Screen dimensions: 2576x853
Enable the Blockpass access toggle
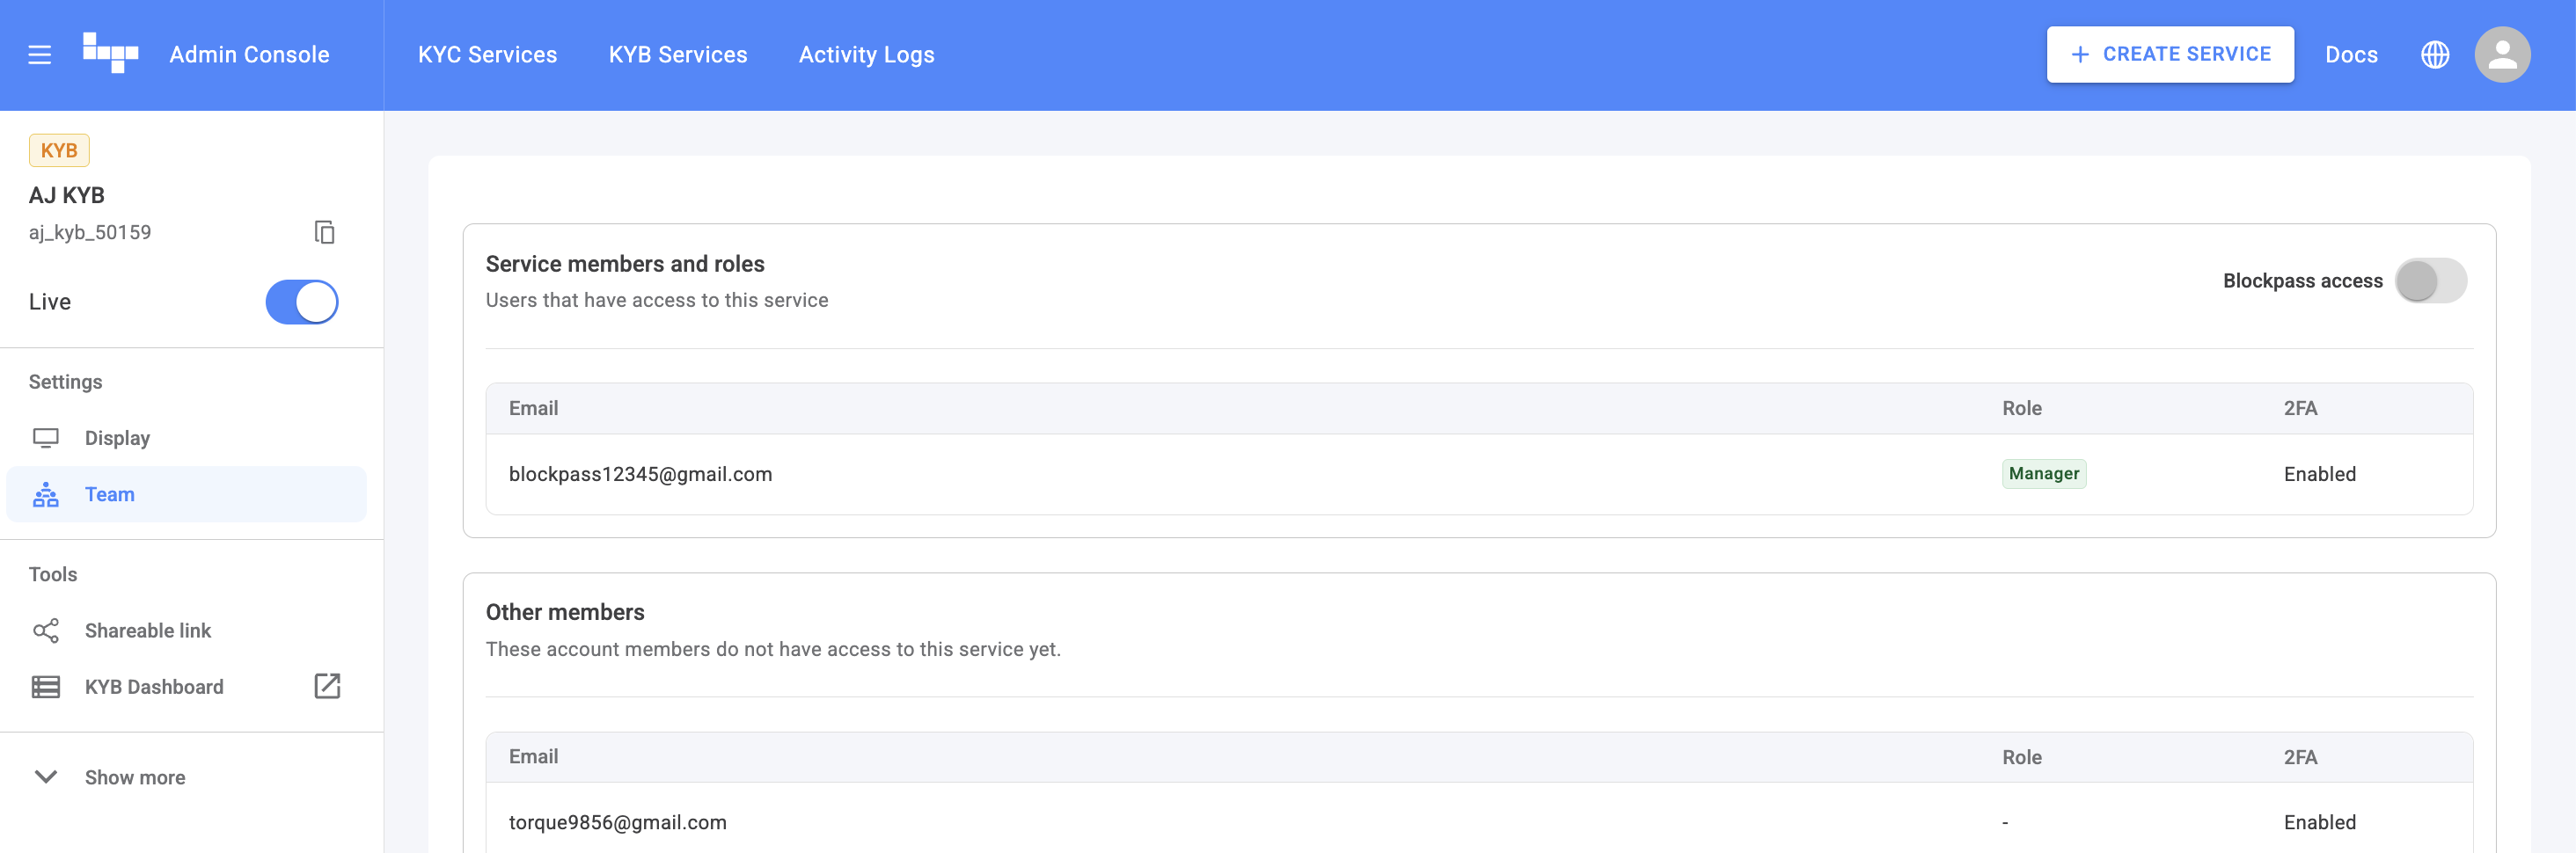(x=2430, y=281)
